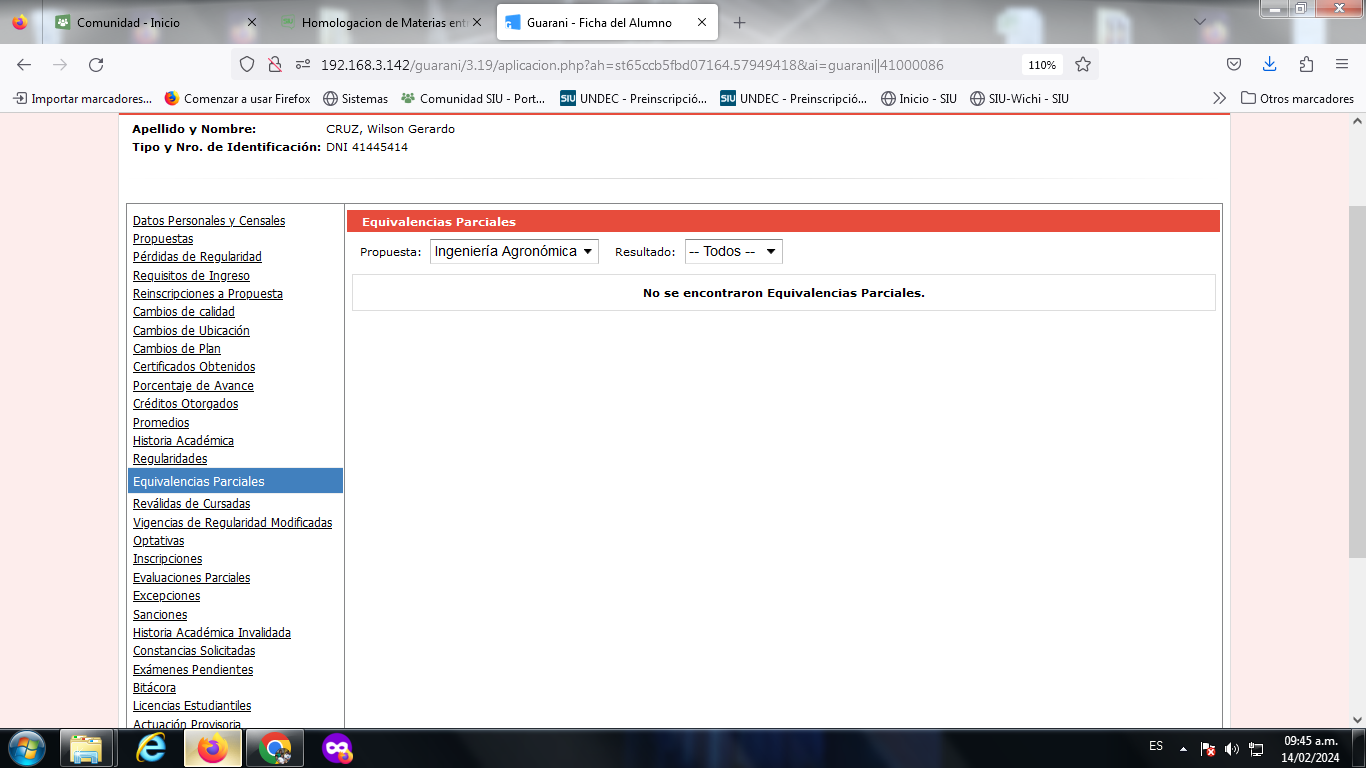The height and width of the screenshot is (768, 1366).
Task: Open the Resultado dropdown -- Todos --
Action: tap(734, 251)
